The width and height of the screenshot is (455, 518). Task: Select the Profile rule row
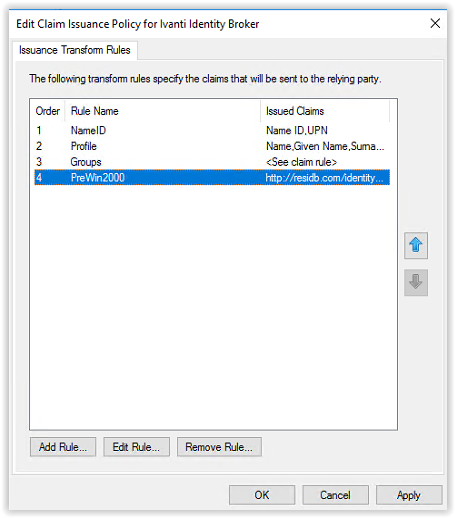[x=212, y=146]
